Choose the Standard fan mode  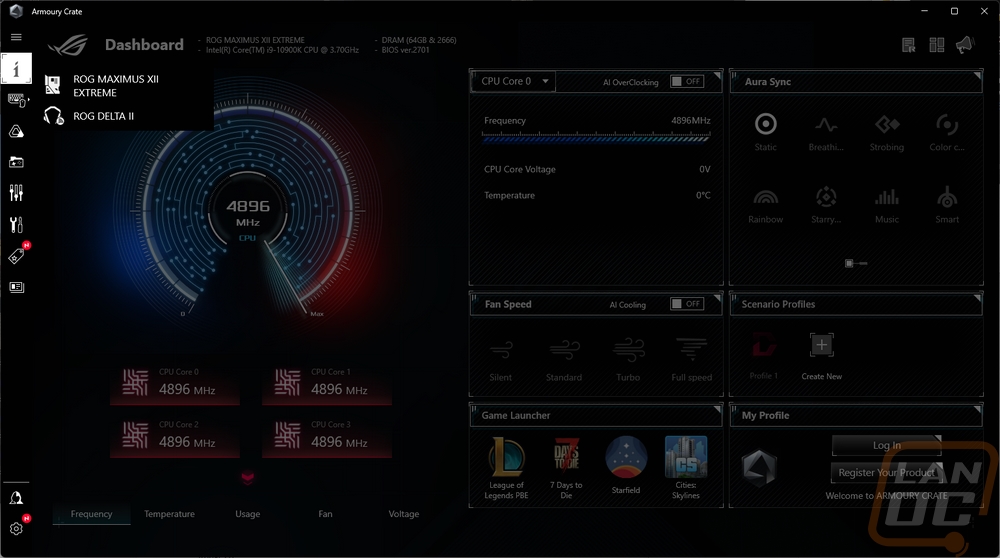coord(564,360)
